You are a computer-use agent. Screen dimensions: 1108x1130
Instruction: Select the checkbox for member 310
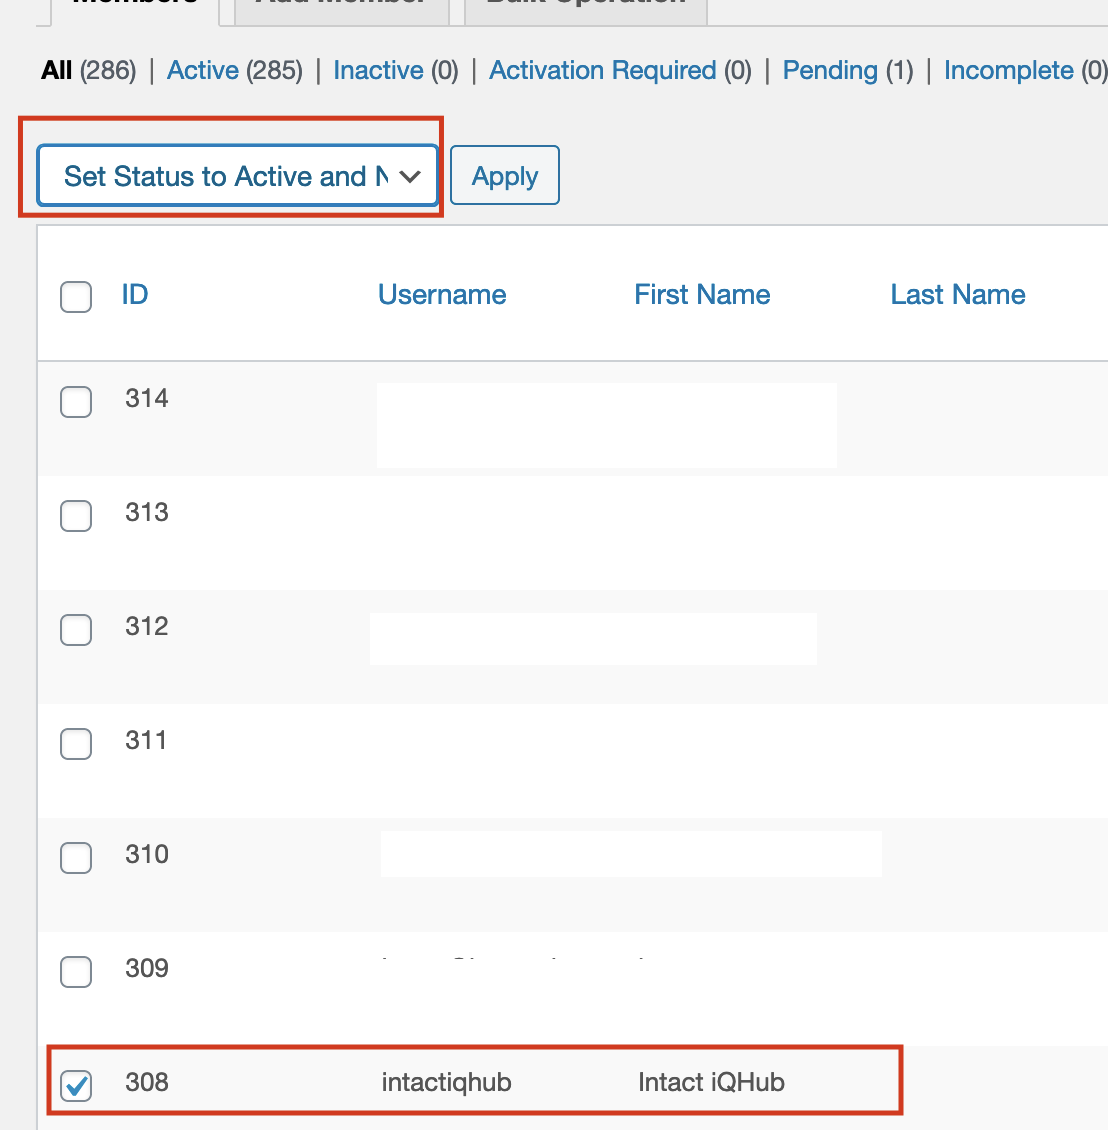tap(76, 858)
